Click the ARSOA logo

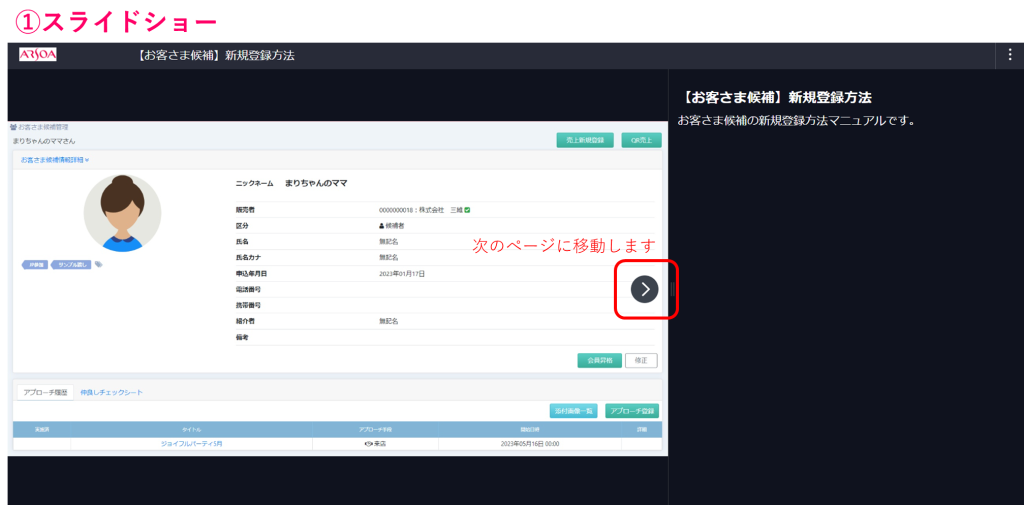(x=38, y=55)
